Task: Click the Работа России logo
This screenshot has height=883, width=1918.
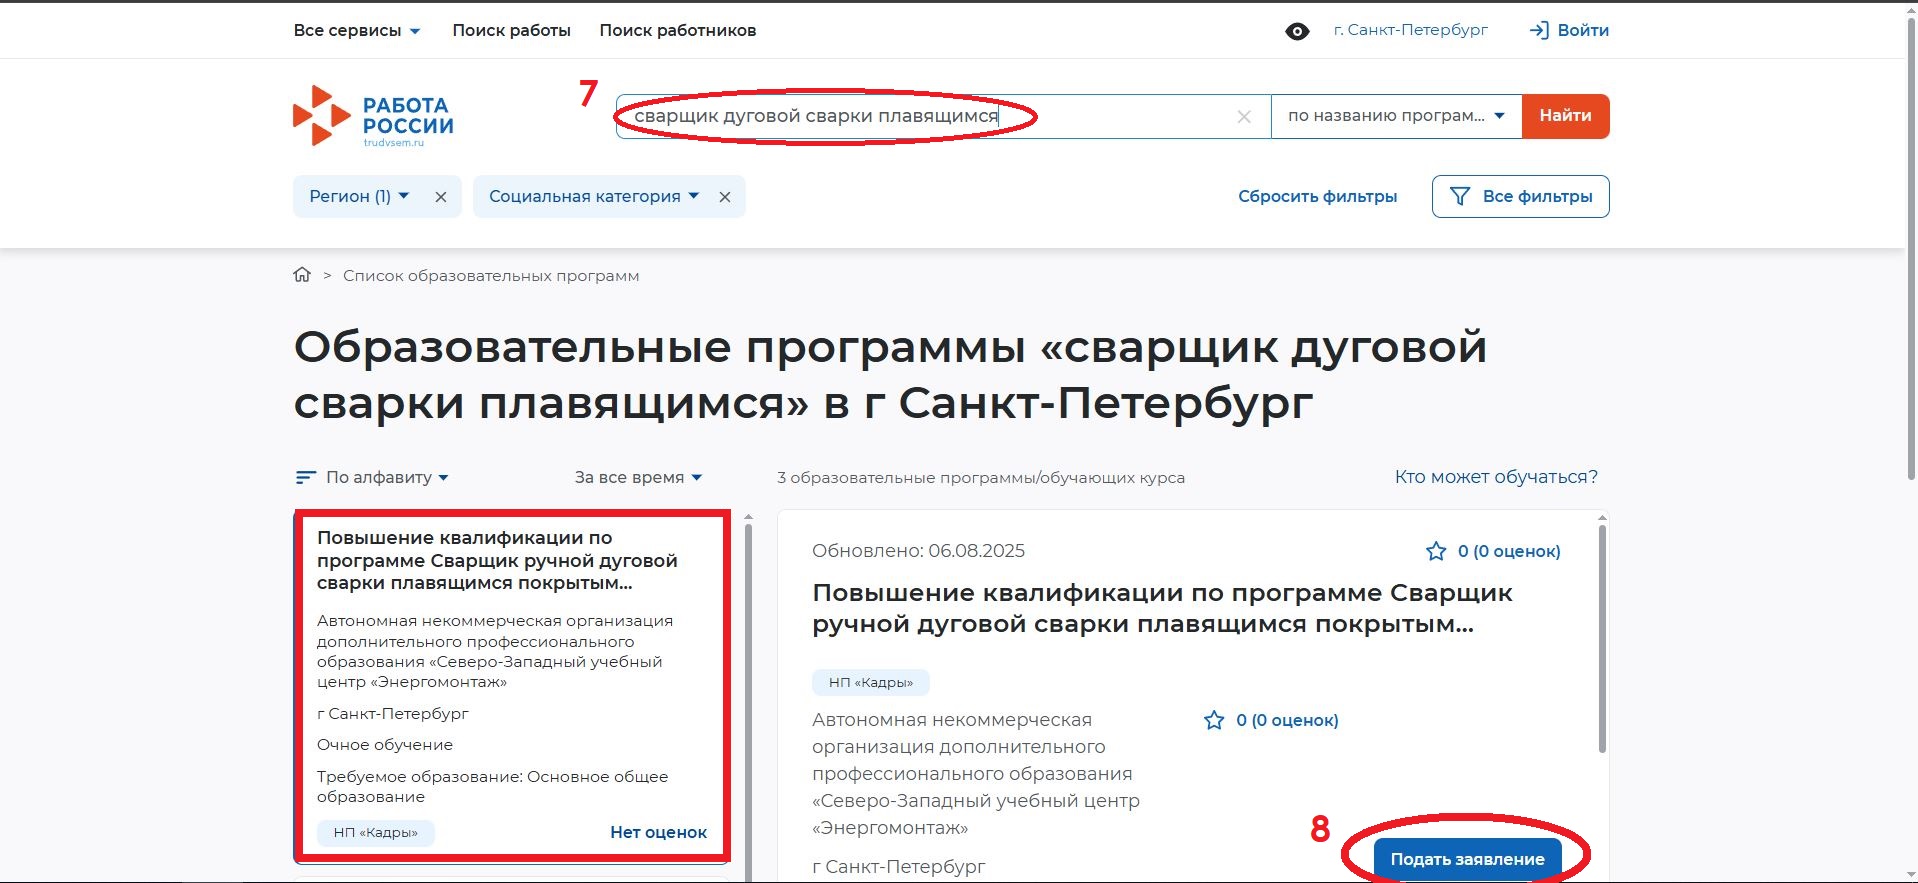Action: click(373, 116)
